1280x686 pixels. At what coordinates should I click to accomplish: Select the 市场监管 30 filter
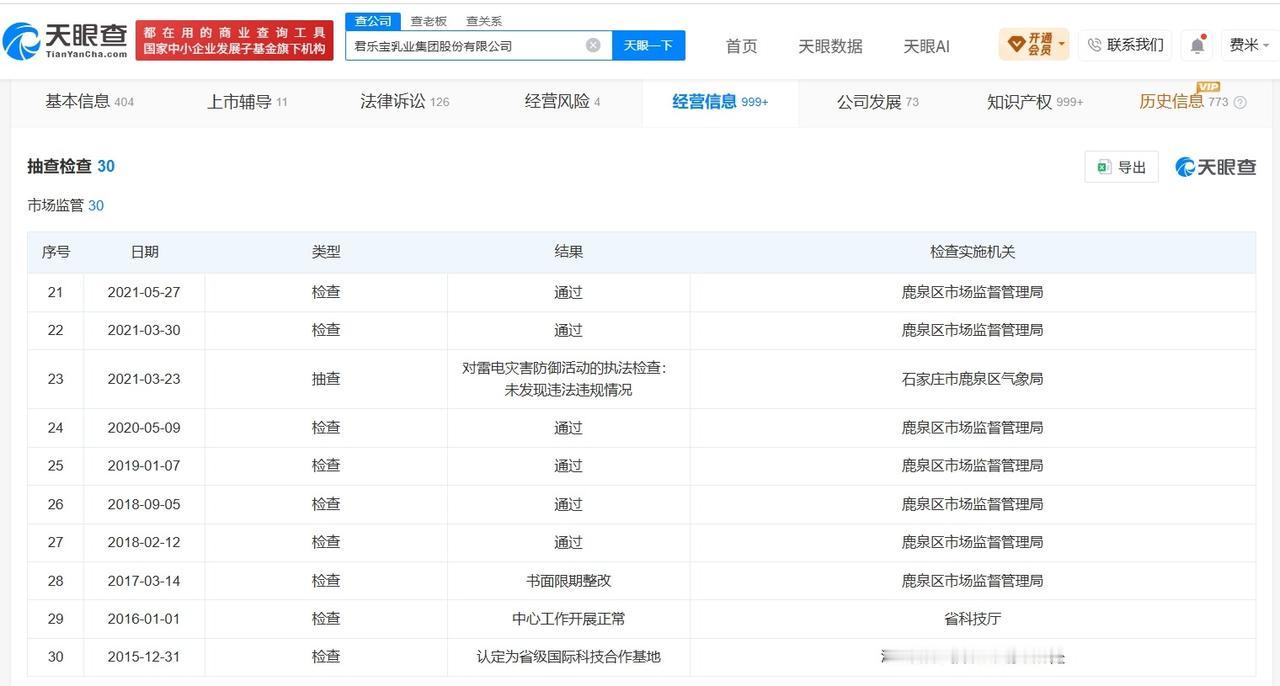65,205
